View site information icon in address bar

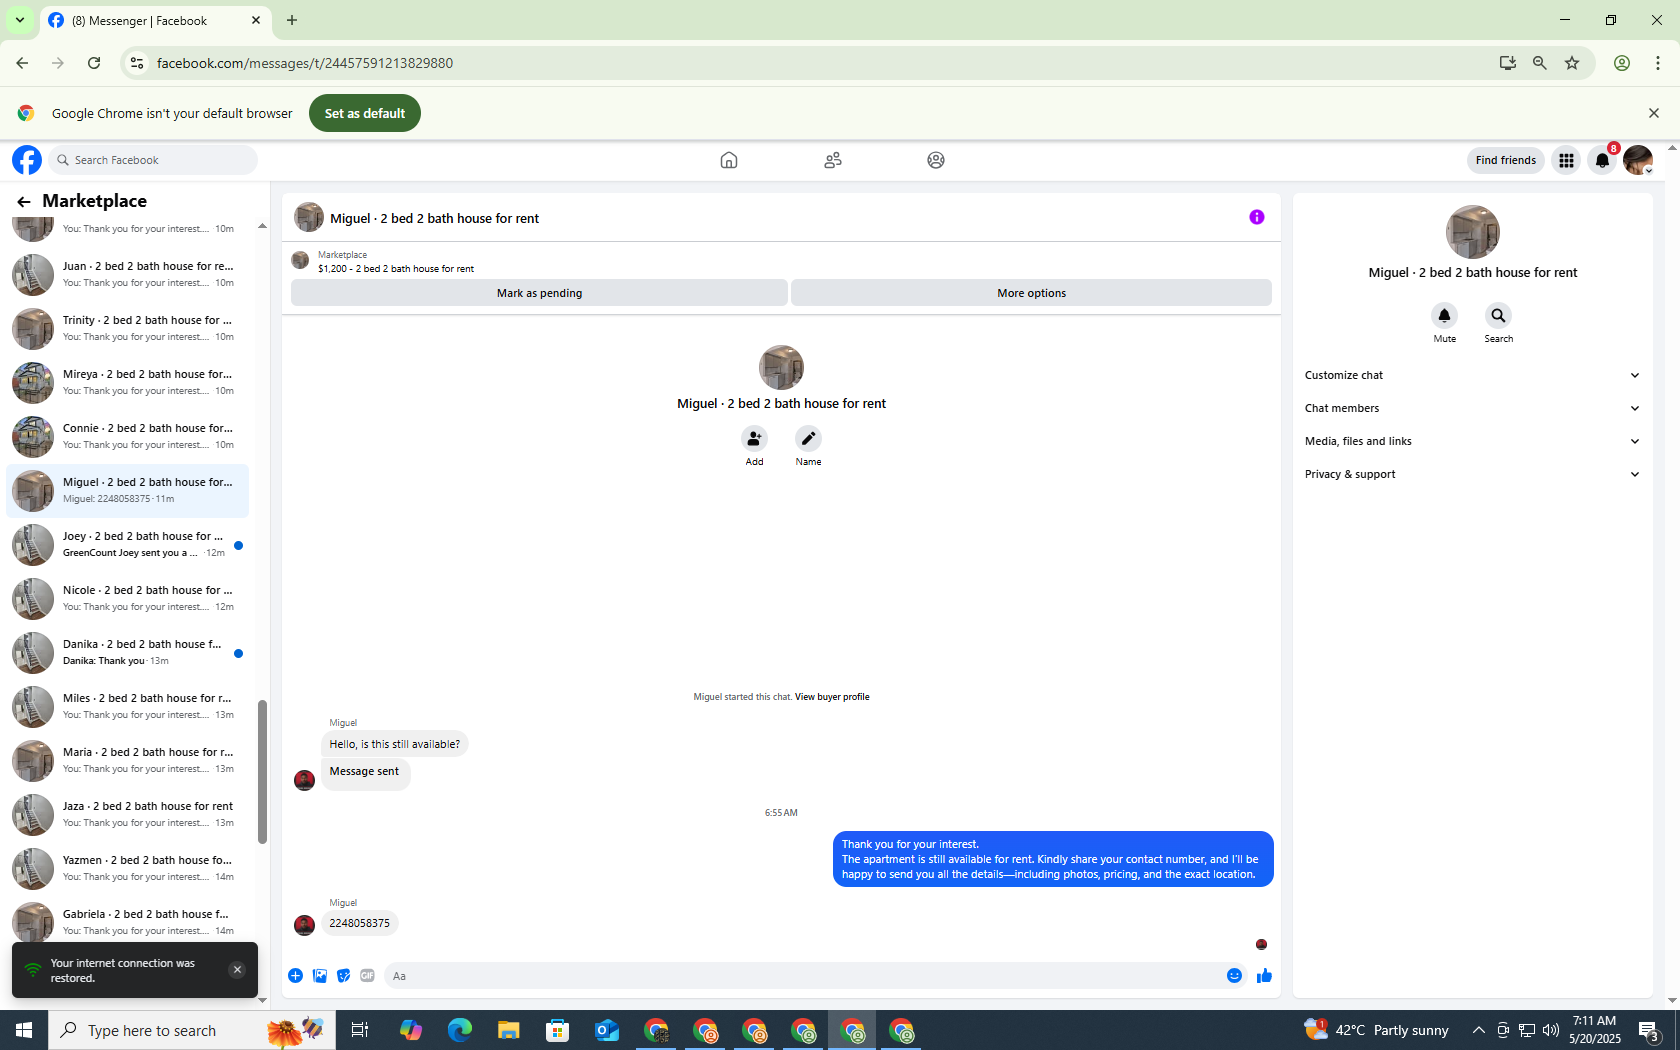tap(137, 63)
